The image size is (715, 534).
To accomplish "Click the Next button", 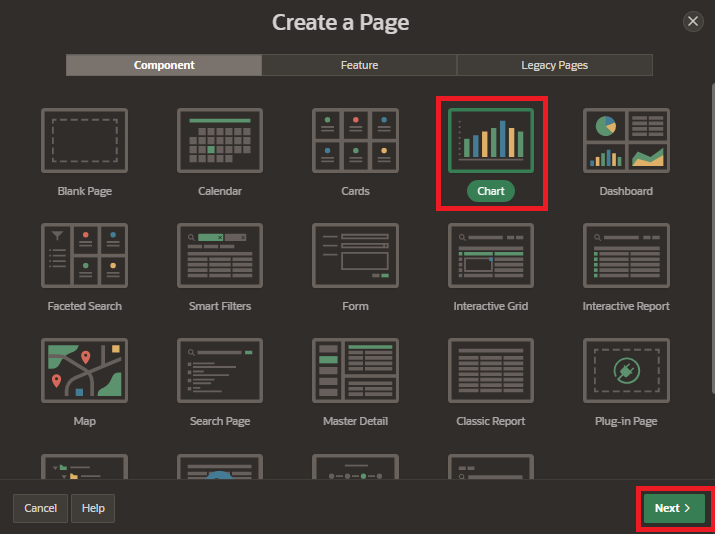I will (674, 508).
